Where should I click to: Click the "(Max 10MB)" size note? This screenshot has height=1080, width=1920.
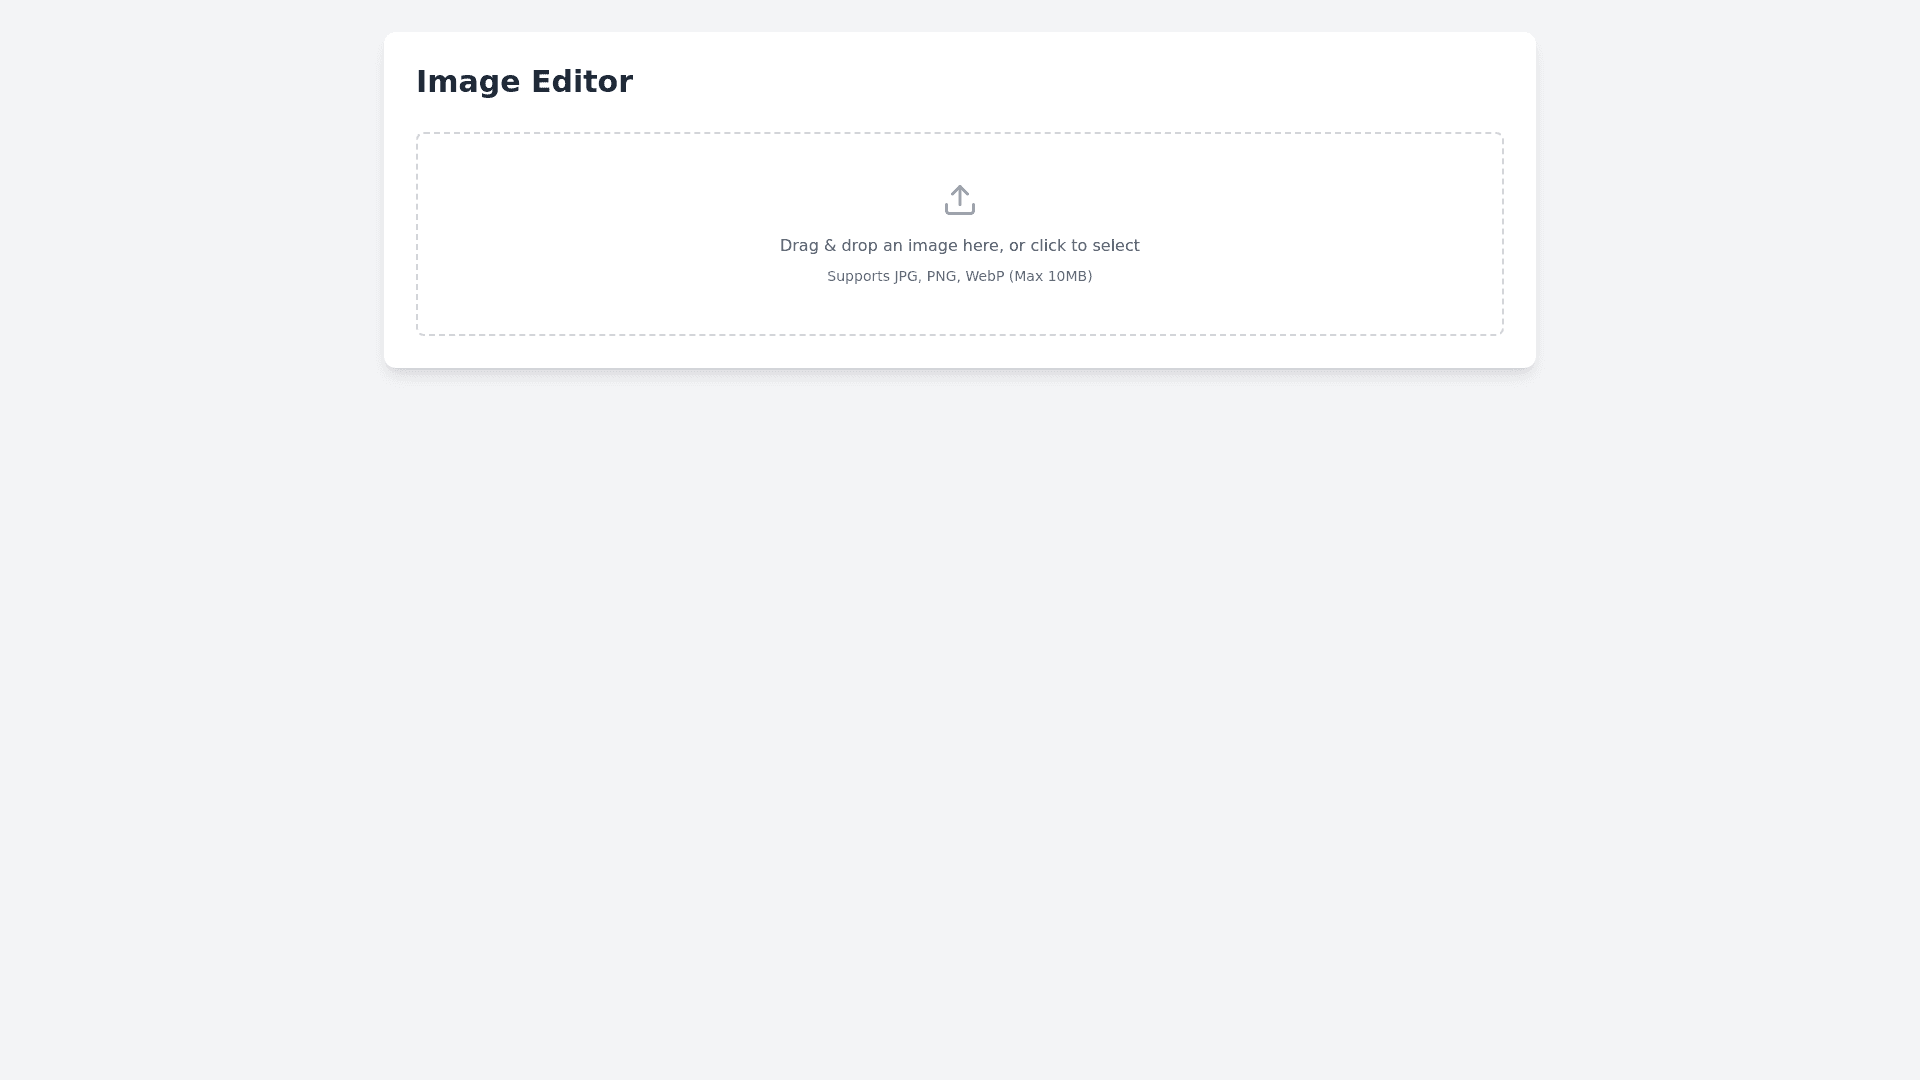point(1050,276)
